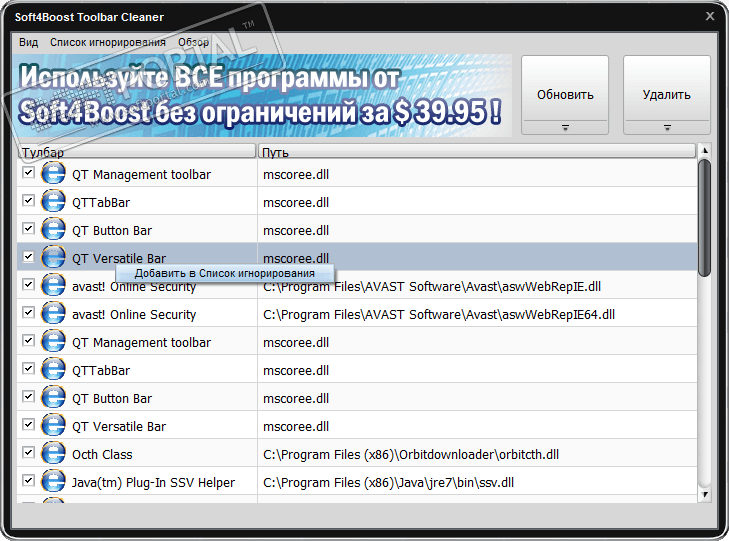
Task: Click the scrollbar down arrow
Action: (705, 495)
